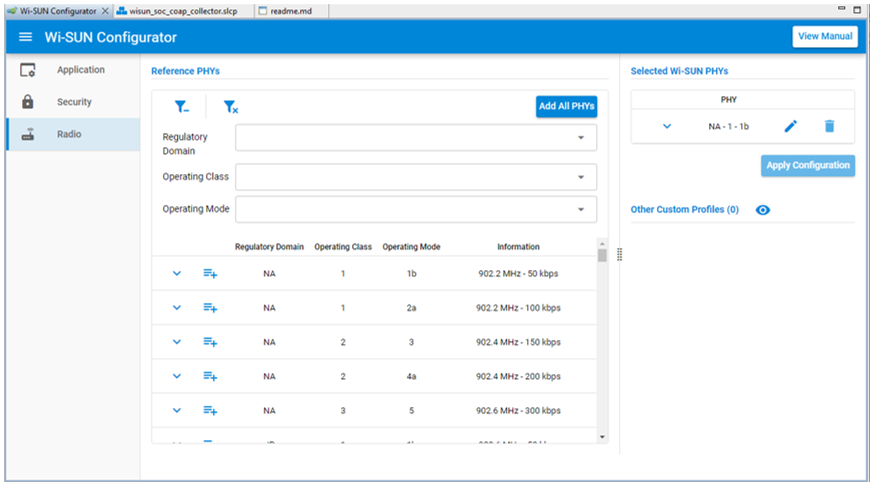This screenshot has width=874, height=482.
Task: Open the Operating Class dropdown
Action: 416,177
